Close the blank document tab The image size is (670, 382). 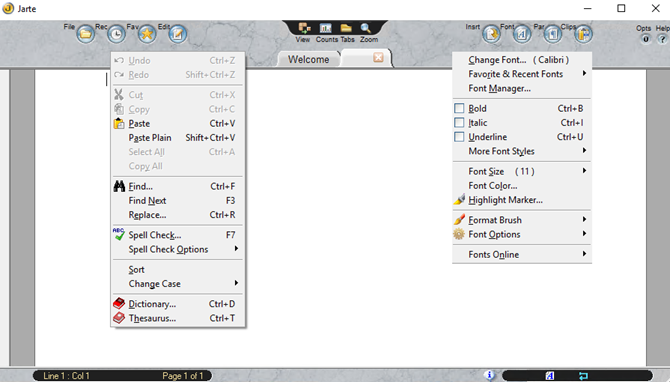pyautogui.click(x=378, y=57)
